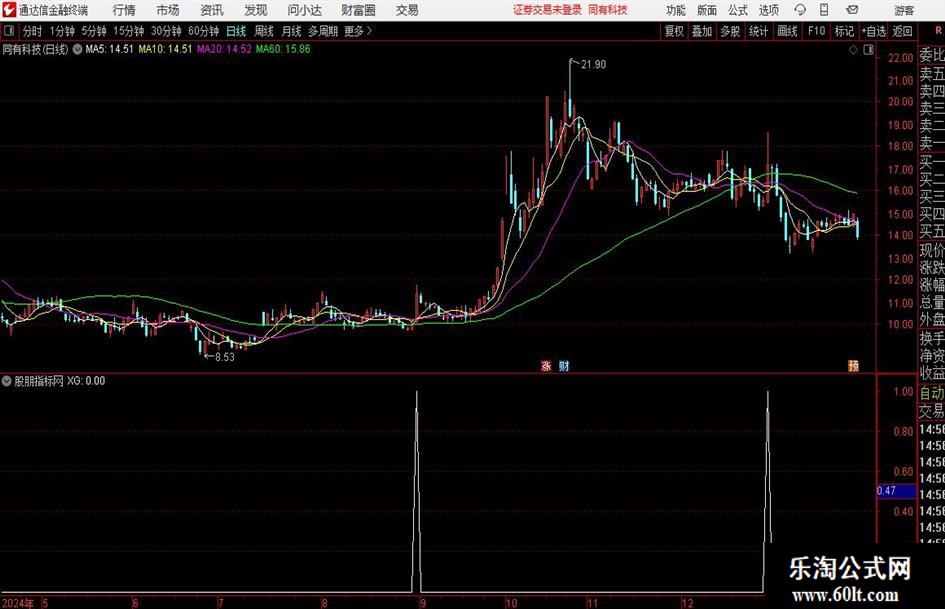Click the 8.53 low price label
Viewport: 945px width, 609px height.
225,357
